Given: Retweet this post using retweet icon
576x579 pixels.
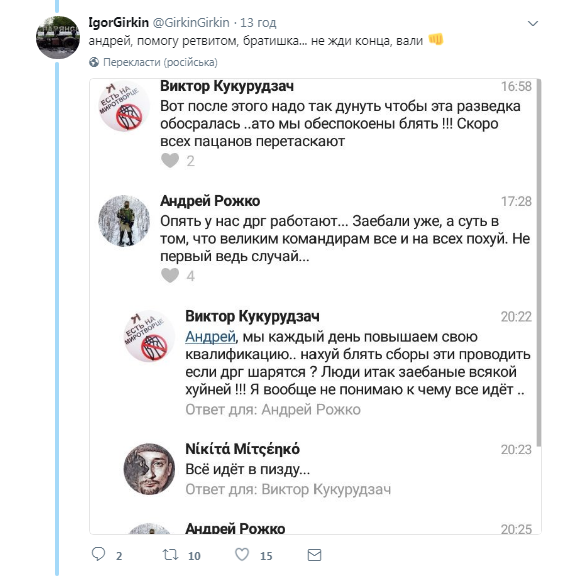Looking at the screenshot, I should (x=171, y=555).
